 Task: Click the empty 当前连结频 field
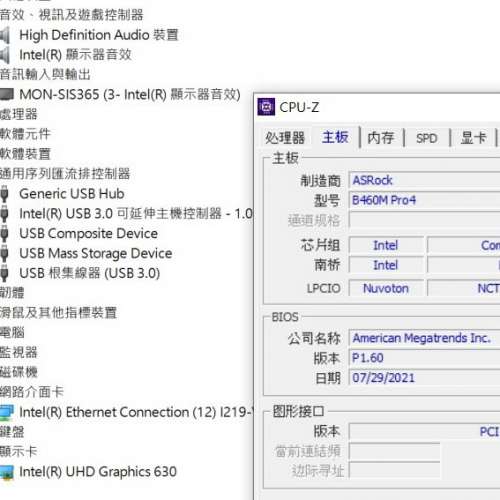(x=394, y=452)
